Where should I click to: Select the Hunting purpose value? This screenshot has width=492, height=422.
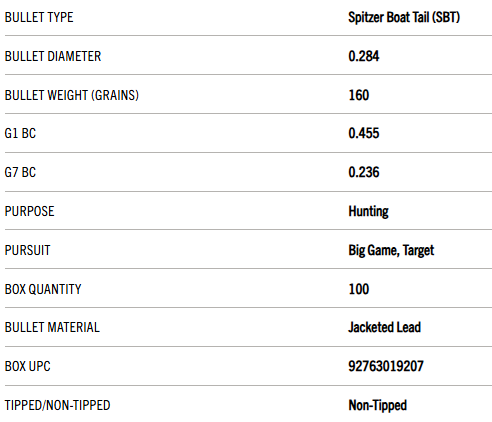368,212
